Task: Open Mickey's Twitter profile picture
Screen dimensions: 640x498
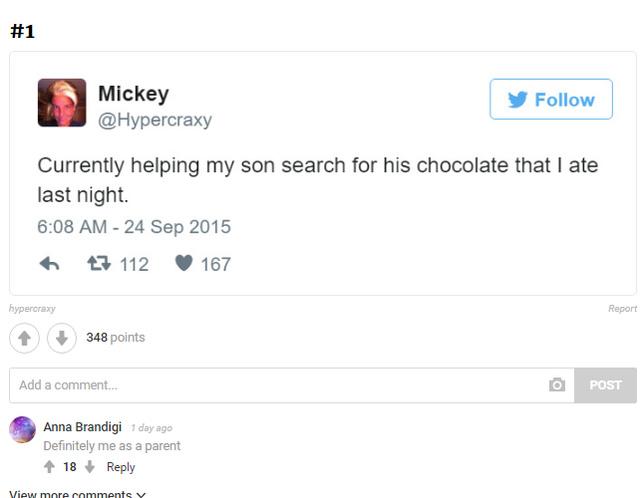Action: pos(62,103)
